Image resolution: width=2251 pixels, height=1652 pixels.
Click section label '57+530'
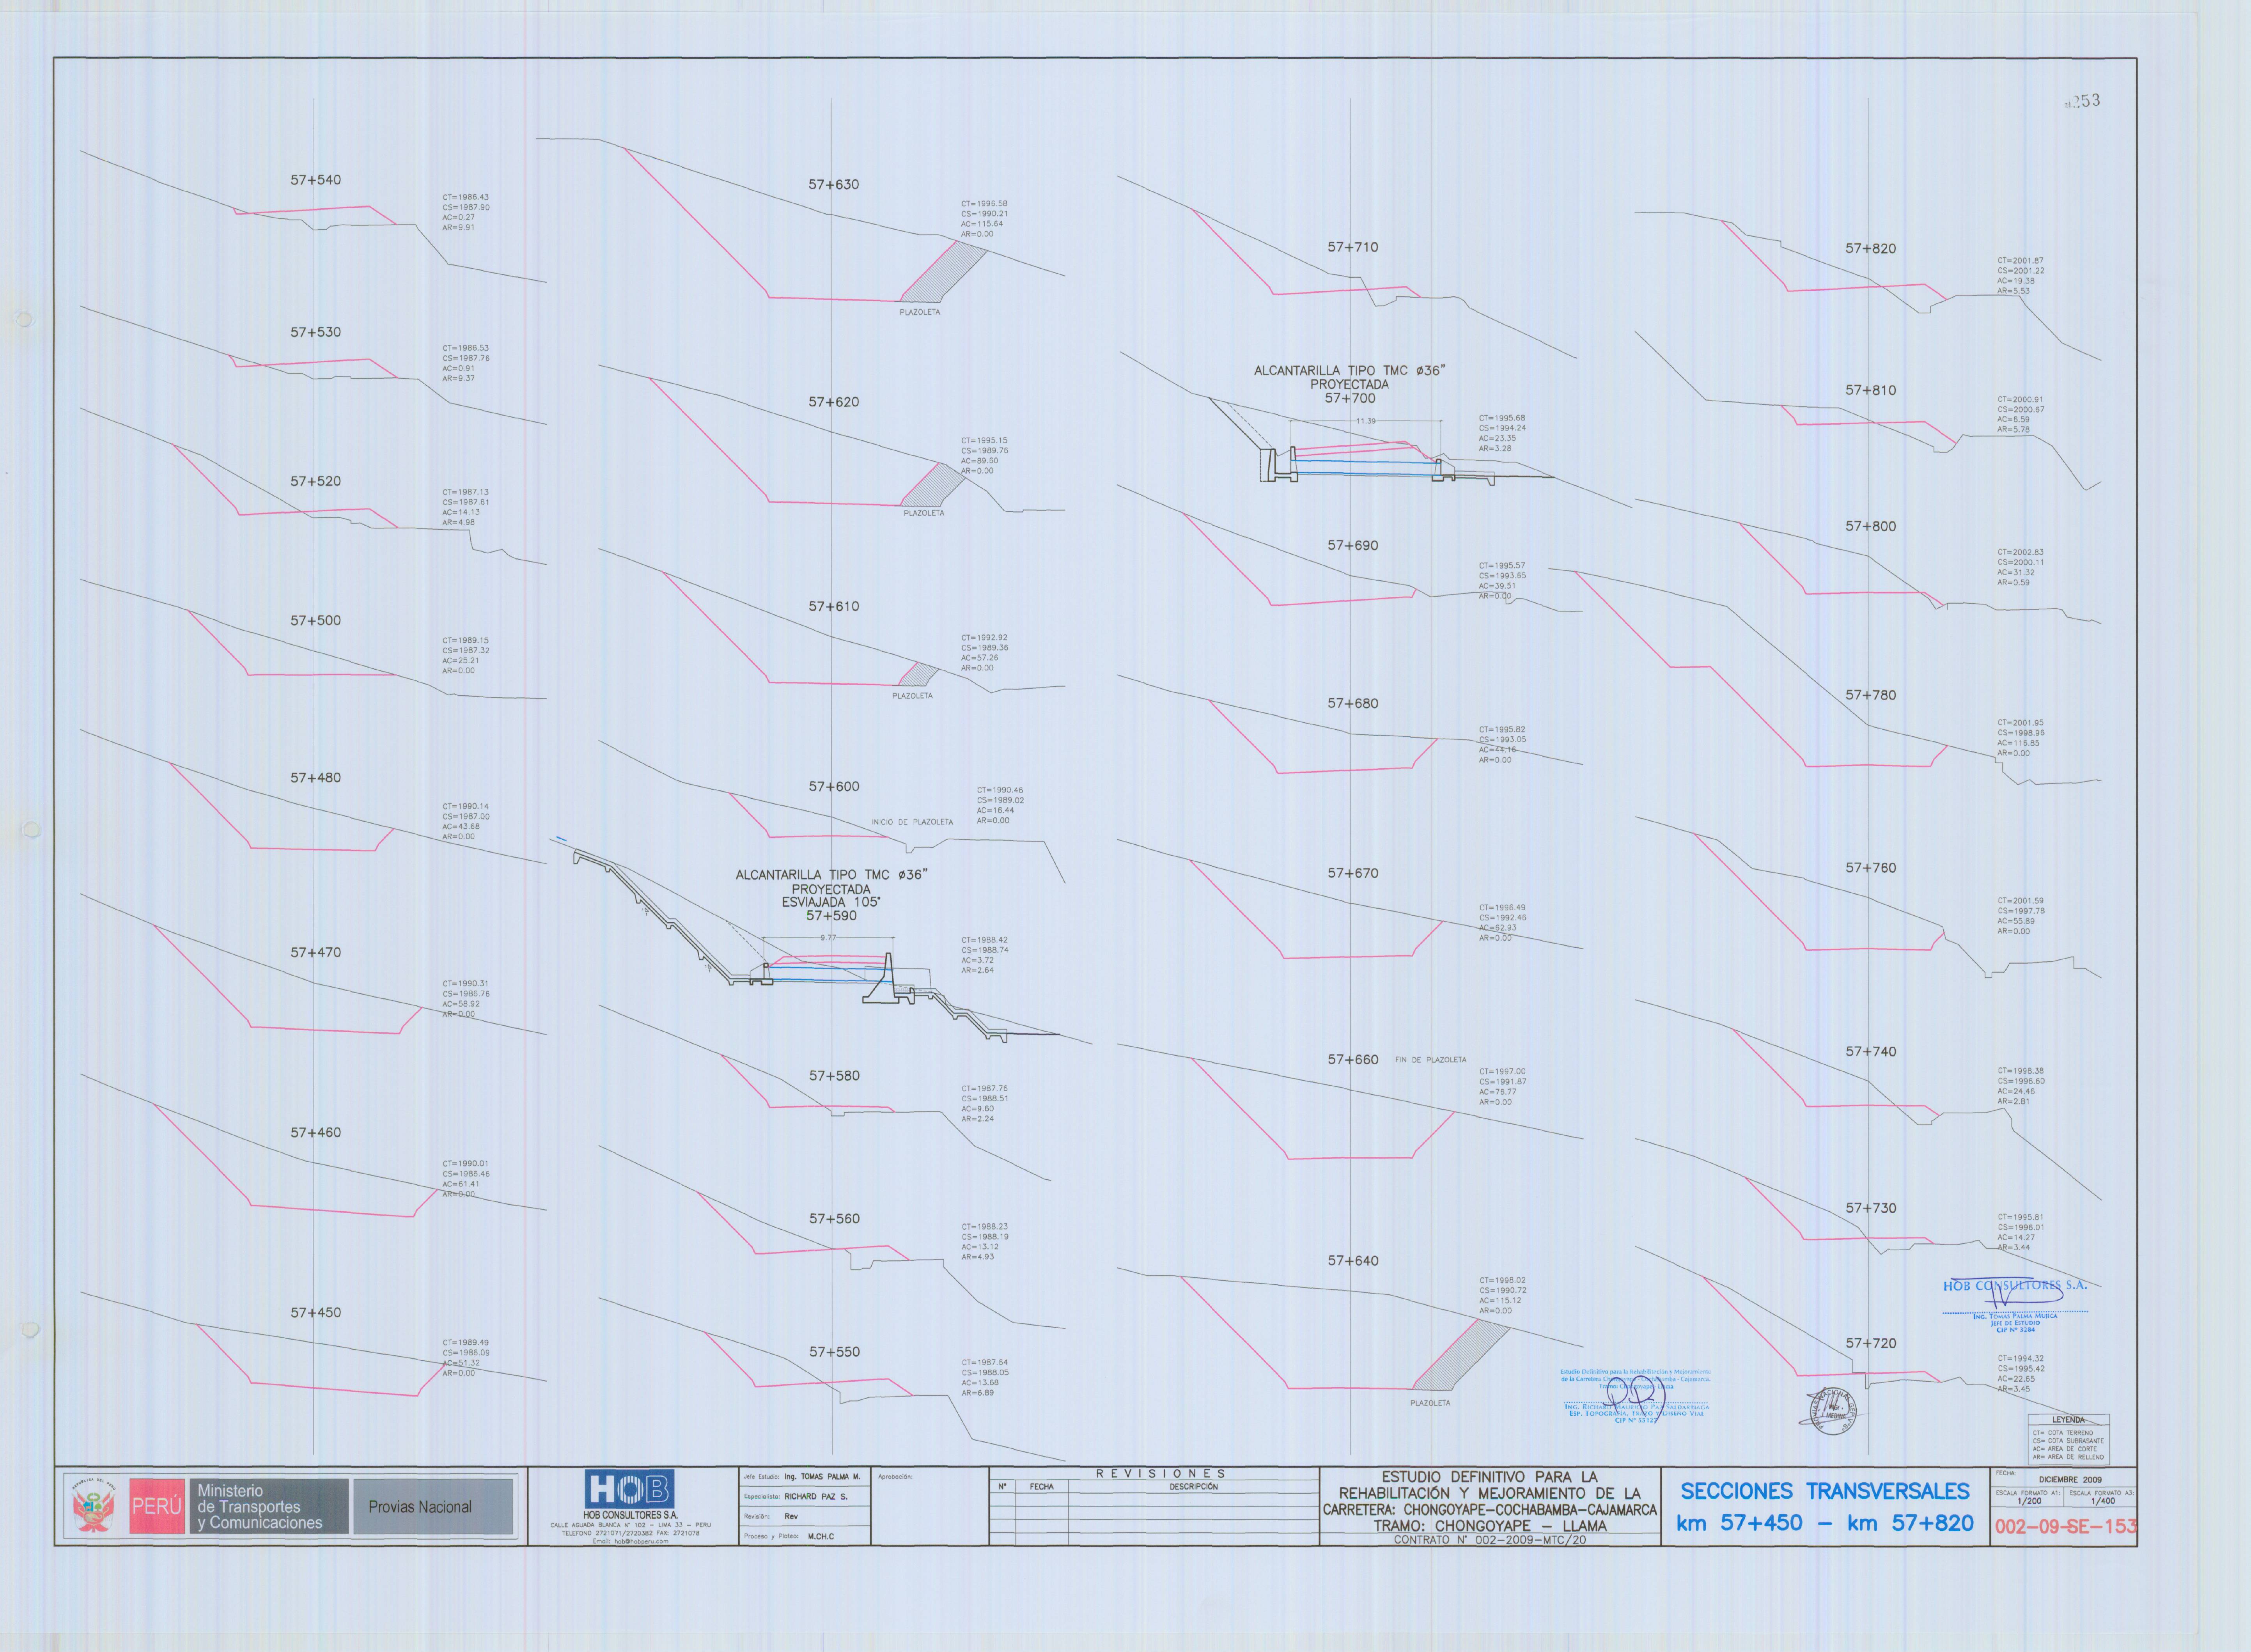coord(316,332)
